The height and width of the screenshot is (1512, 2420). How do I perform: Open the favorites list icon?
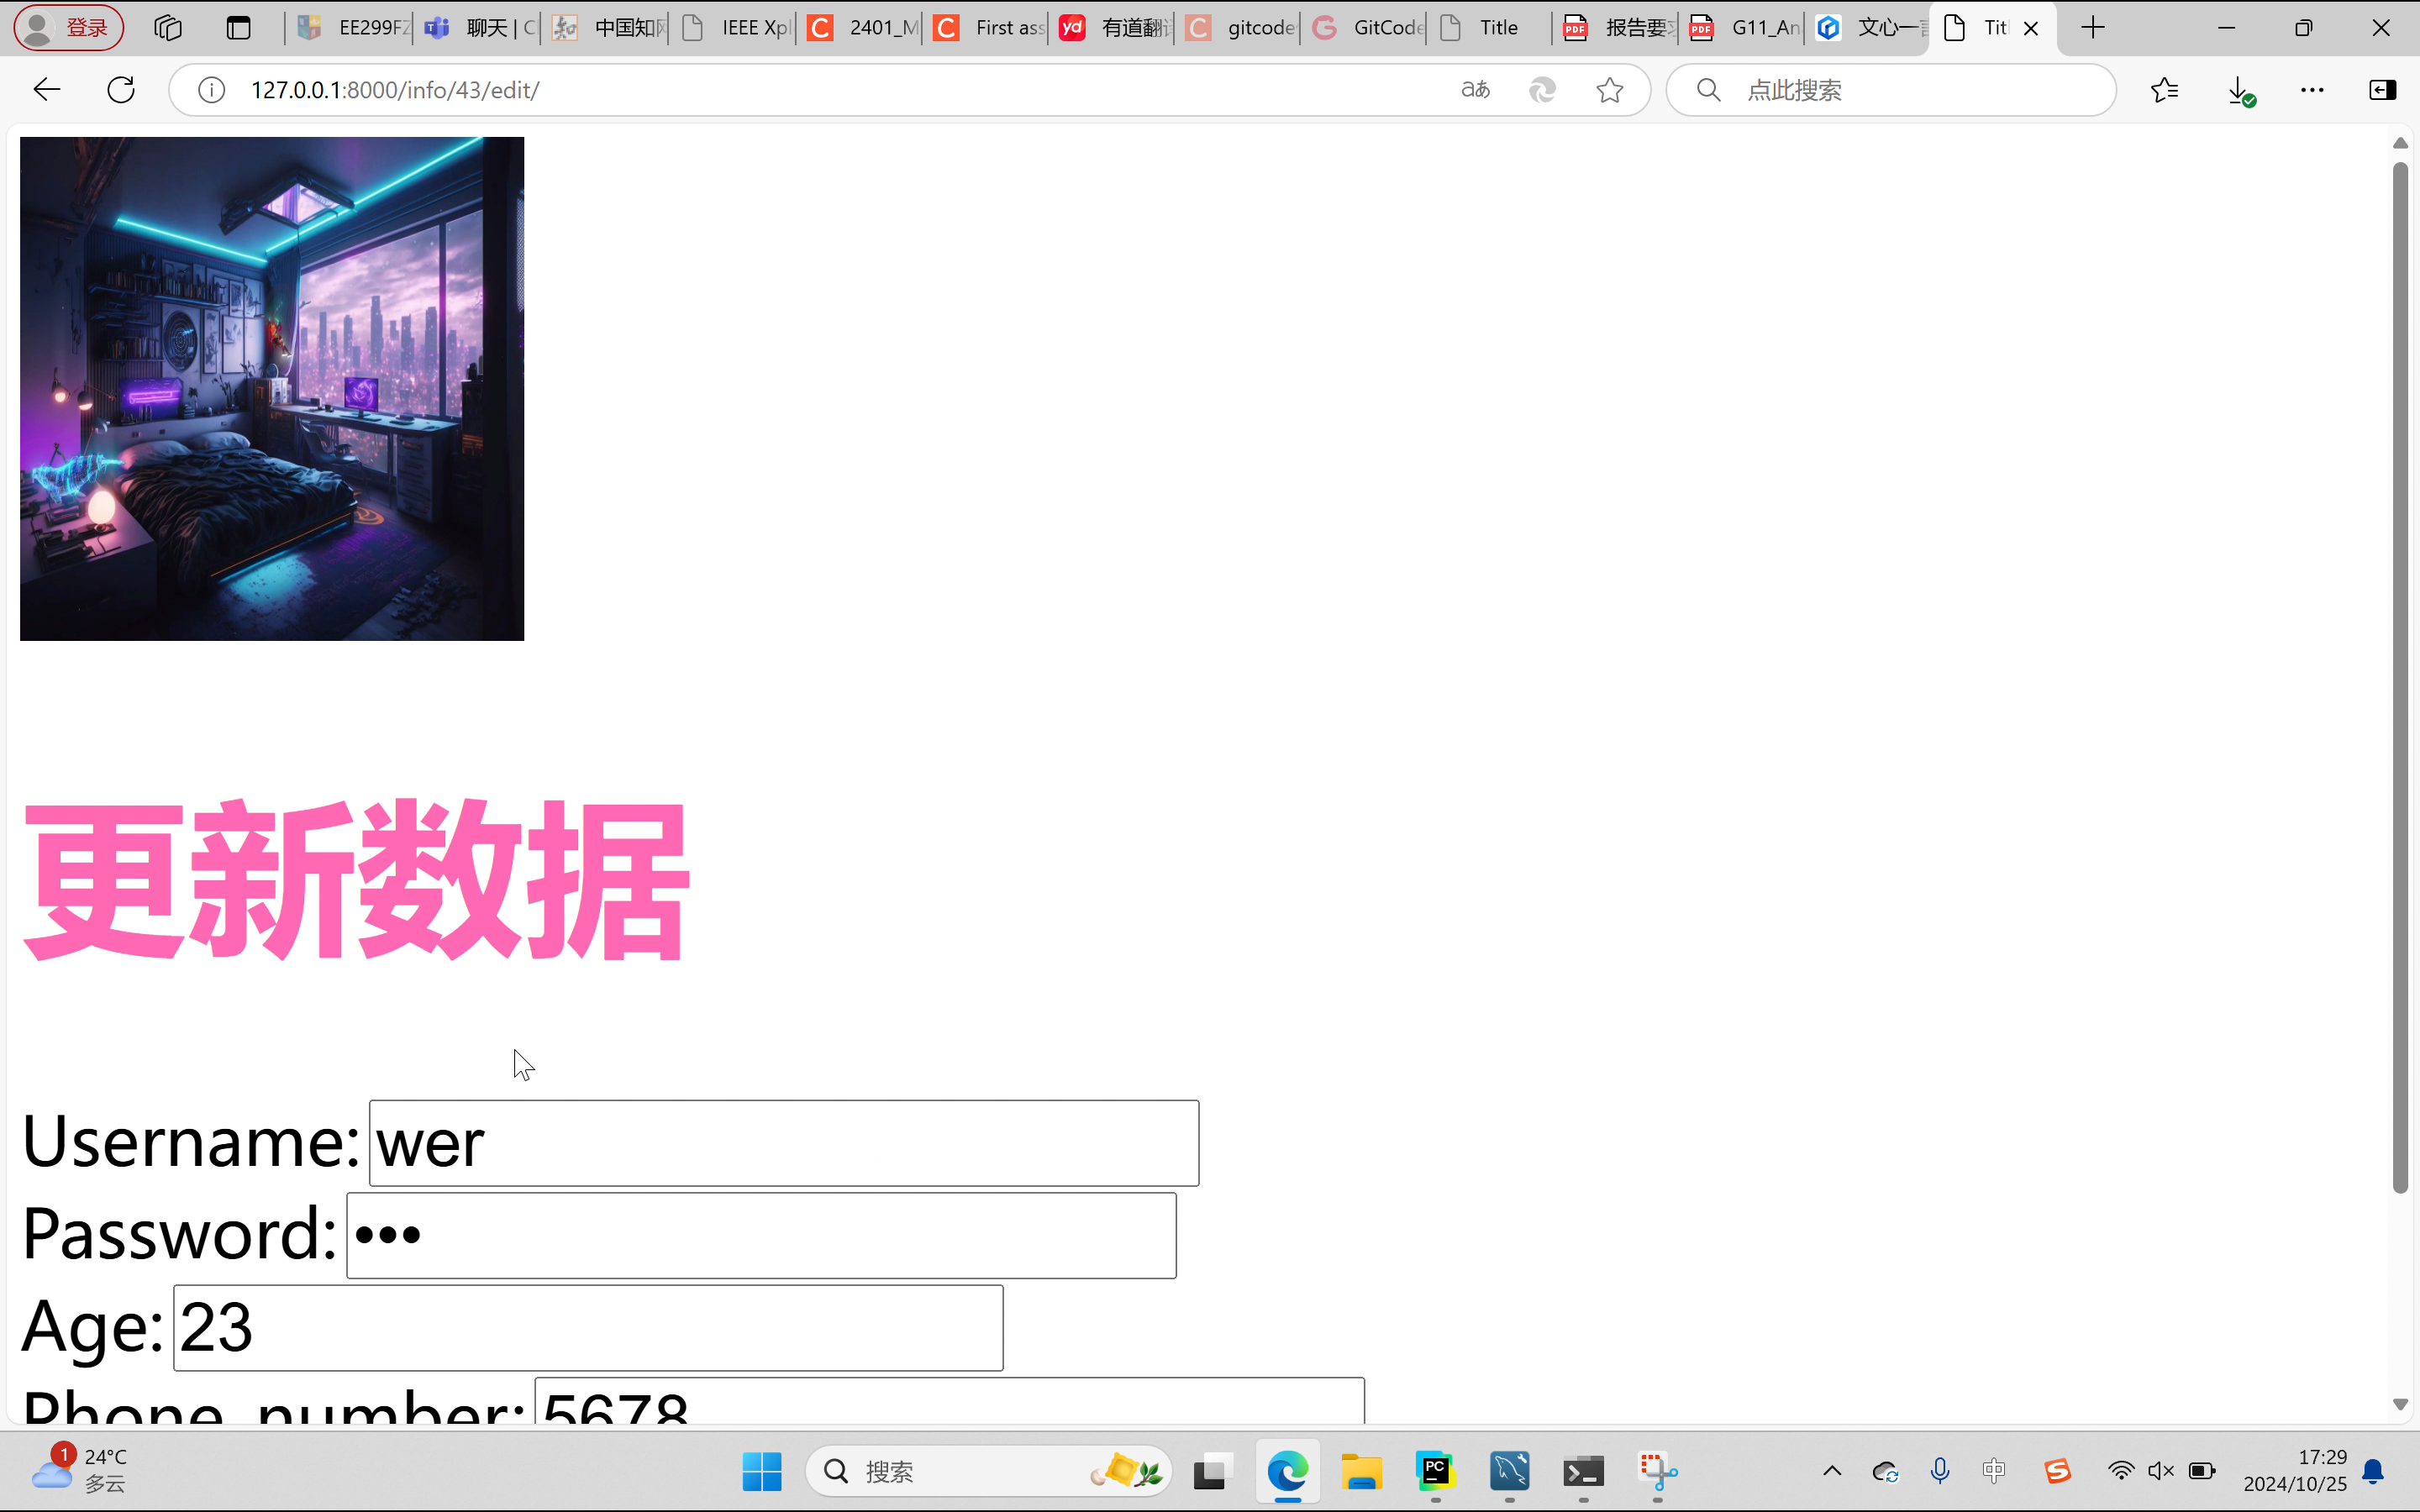[2164, 90]
